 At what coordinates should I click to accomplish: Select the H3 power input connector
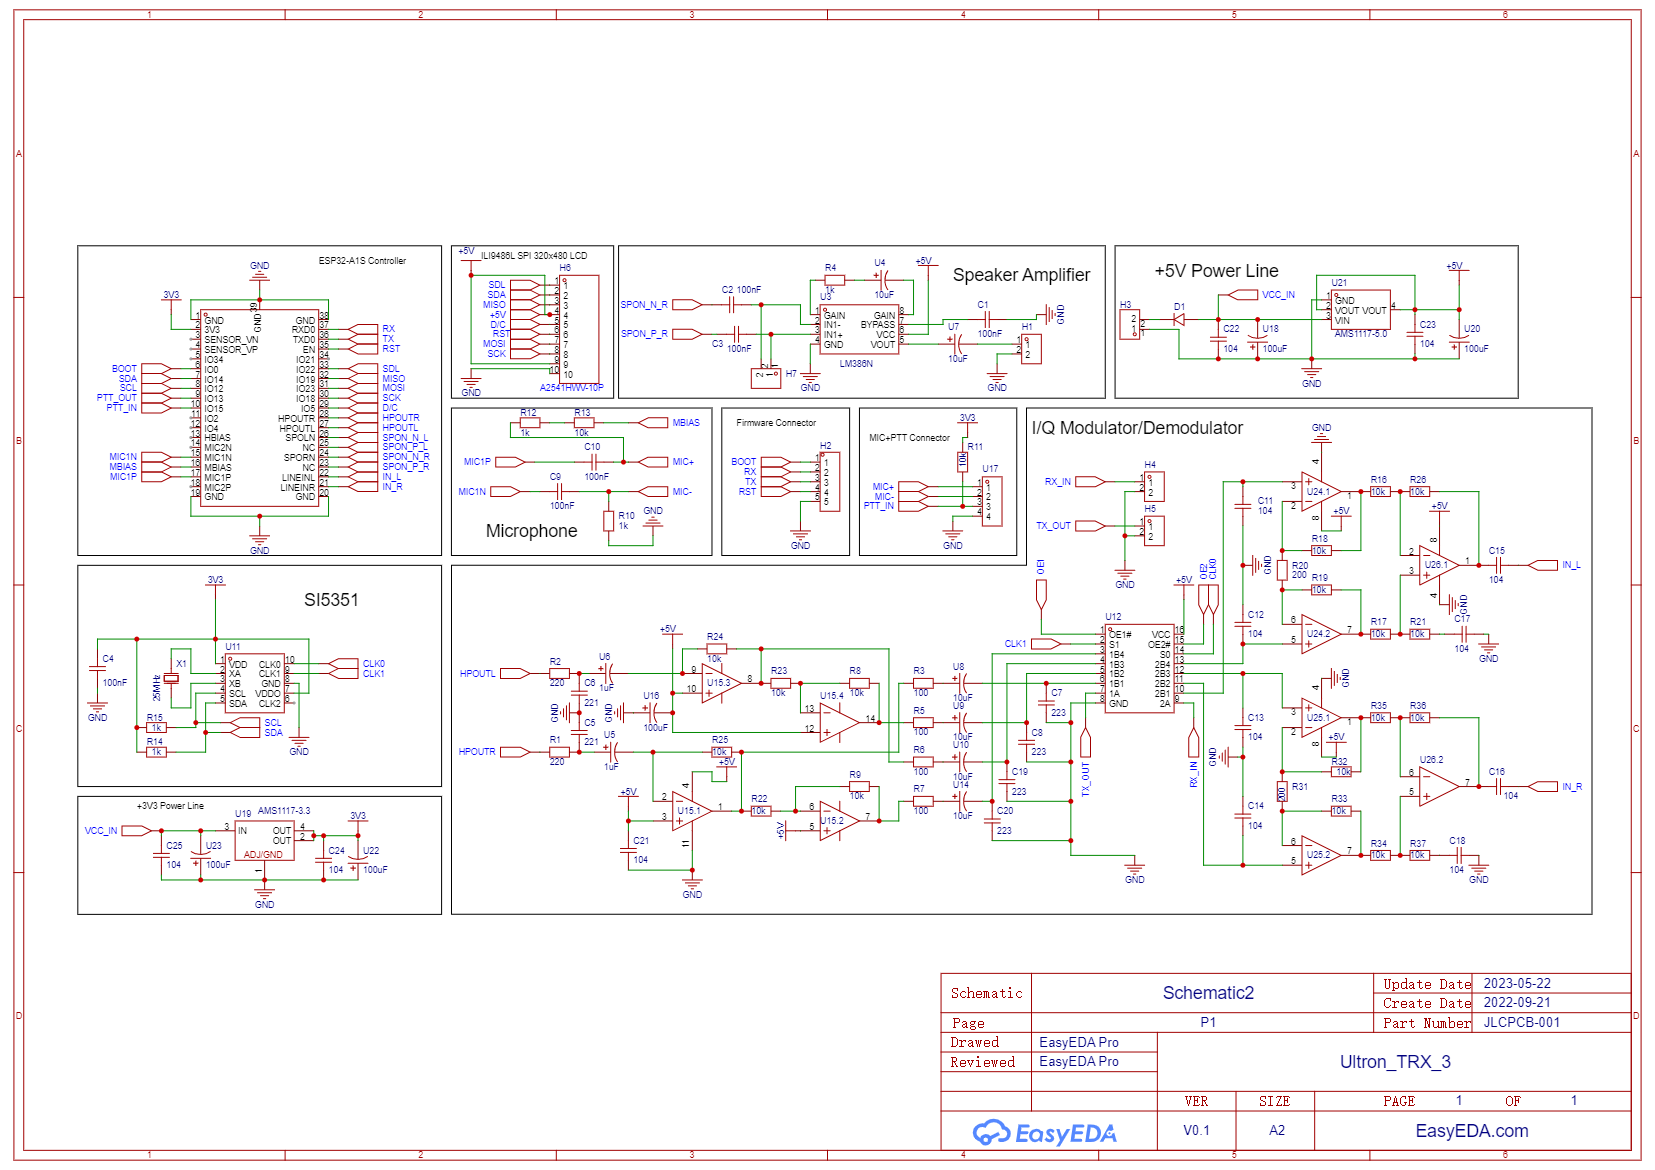click(x=1130, y=325)
